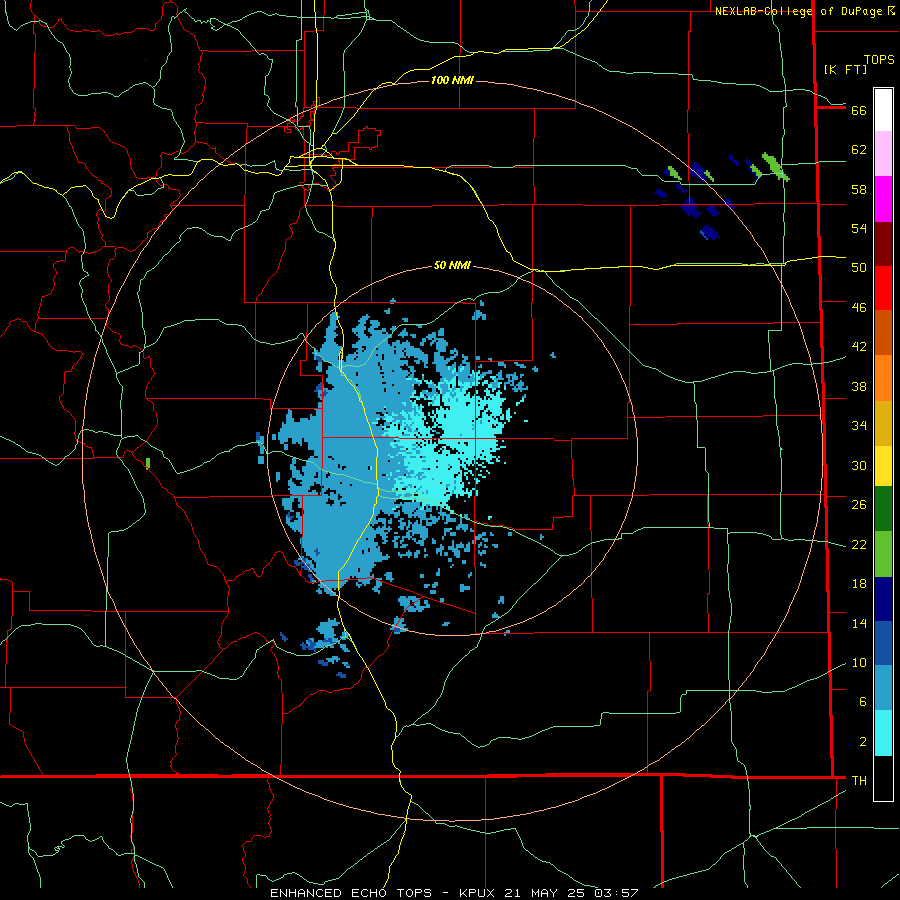
Task: Click the 50 value on the legend scale
Action: coord(859,268)
